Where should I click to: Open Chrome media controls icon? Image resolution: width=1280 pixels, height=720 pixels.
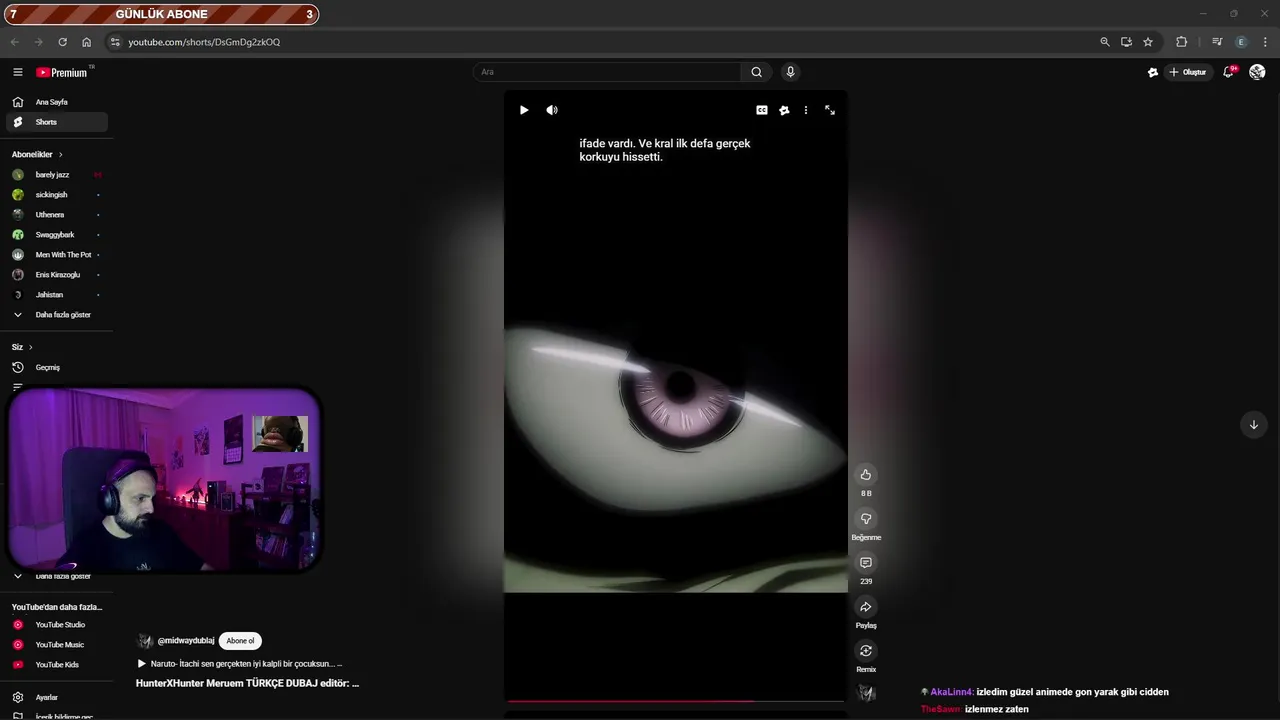tap(1217, 42)
